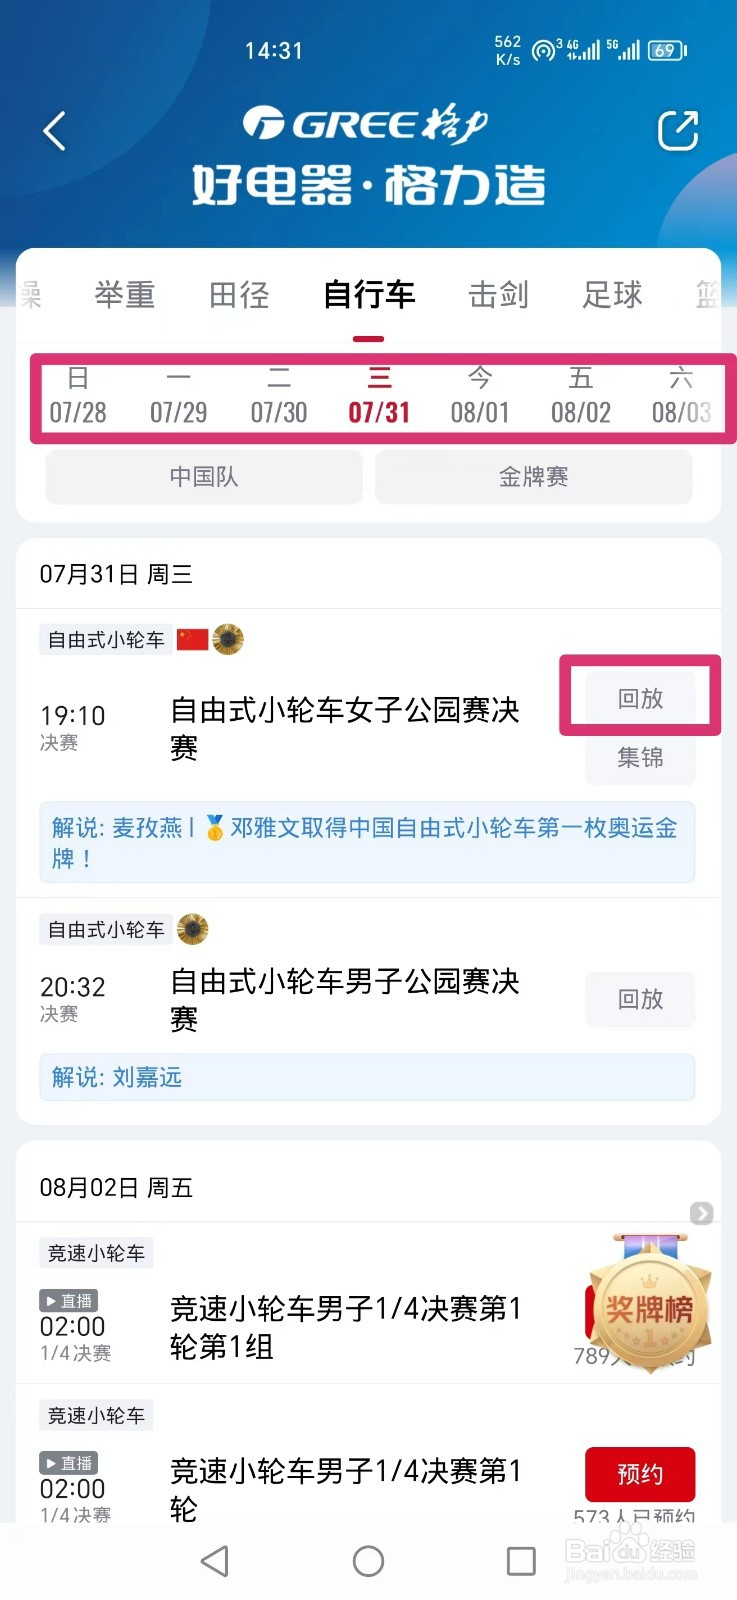This screenshot has width=737, height=1600.
Task: Tap the back arrow icon
Action: tap(54, 131)
